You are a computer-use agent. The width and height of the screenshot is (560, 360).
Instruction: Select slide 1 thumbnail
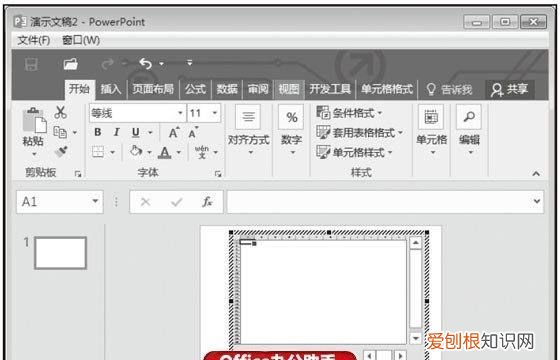[61, 253]
